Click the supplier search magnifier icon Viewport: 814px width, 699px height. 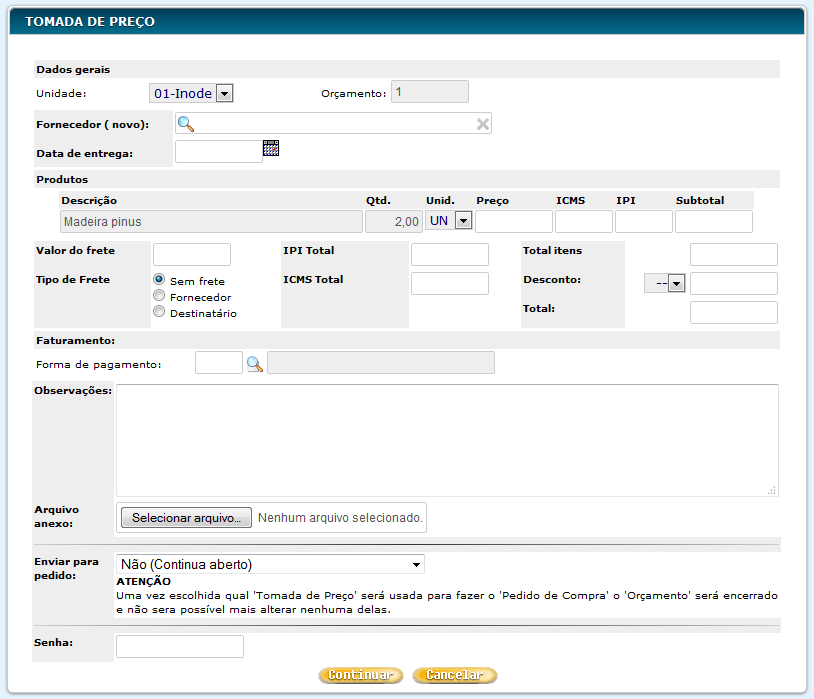tap(185, 123)
